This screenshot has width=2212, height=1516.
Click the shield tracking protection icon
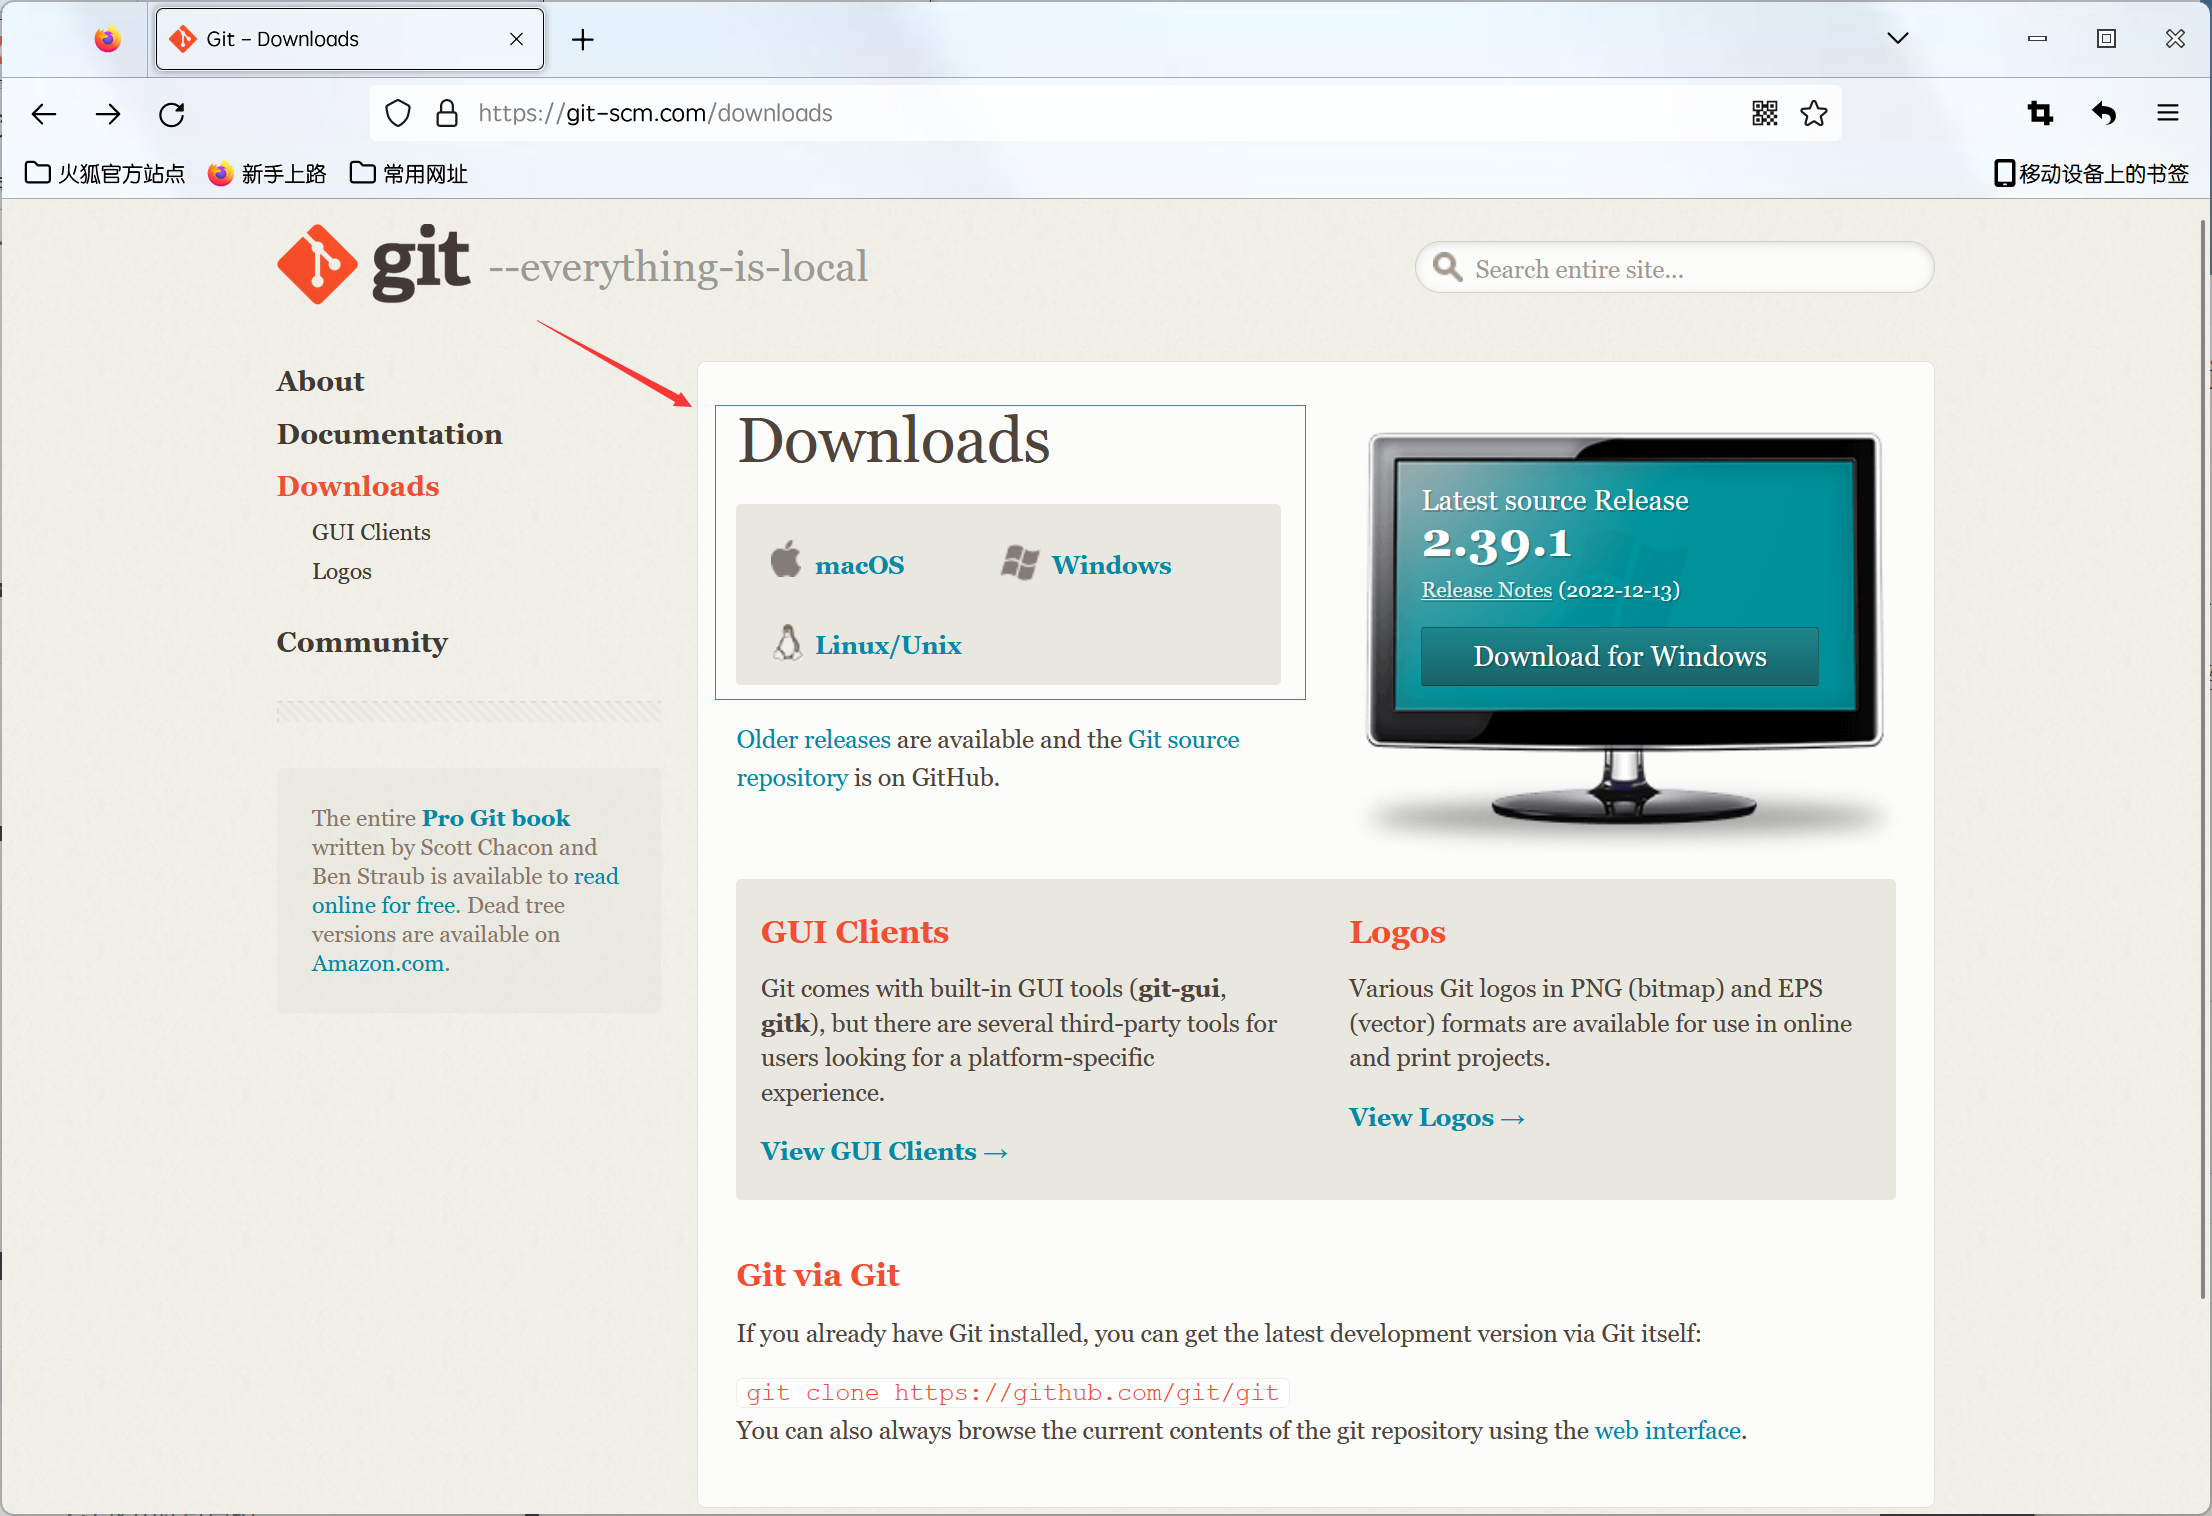coord(398,114)
